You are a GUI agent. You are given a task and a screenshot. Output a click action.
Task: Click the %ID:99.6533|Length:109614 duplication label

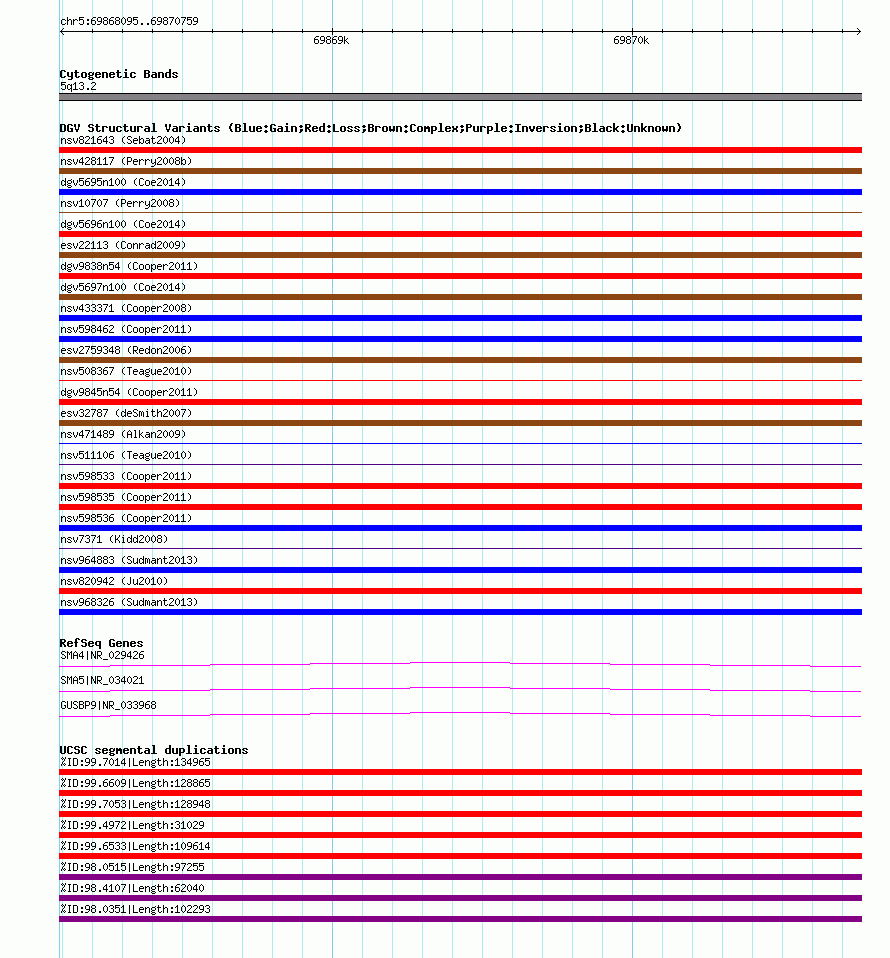(x=135, y=846)
